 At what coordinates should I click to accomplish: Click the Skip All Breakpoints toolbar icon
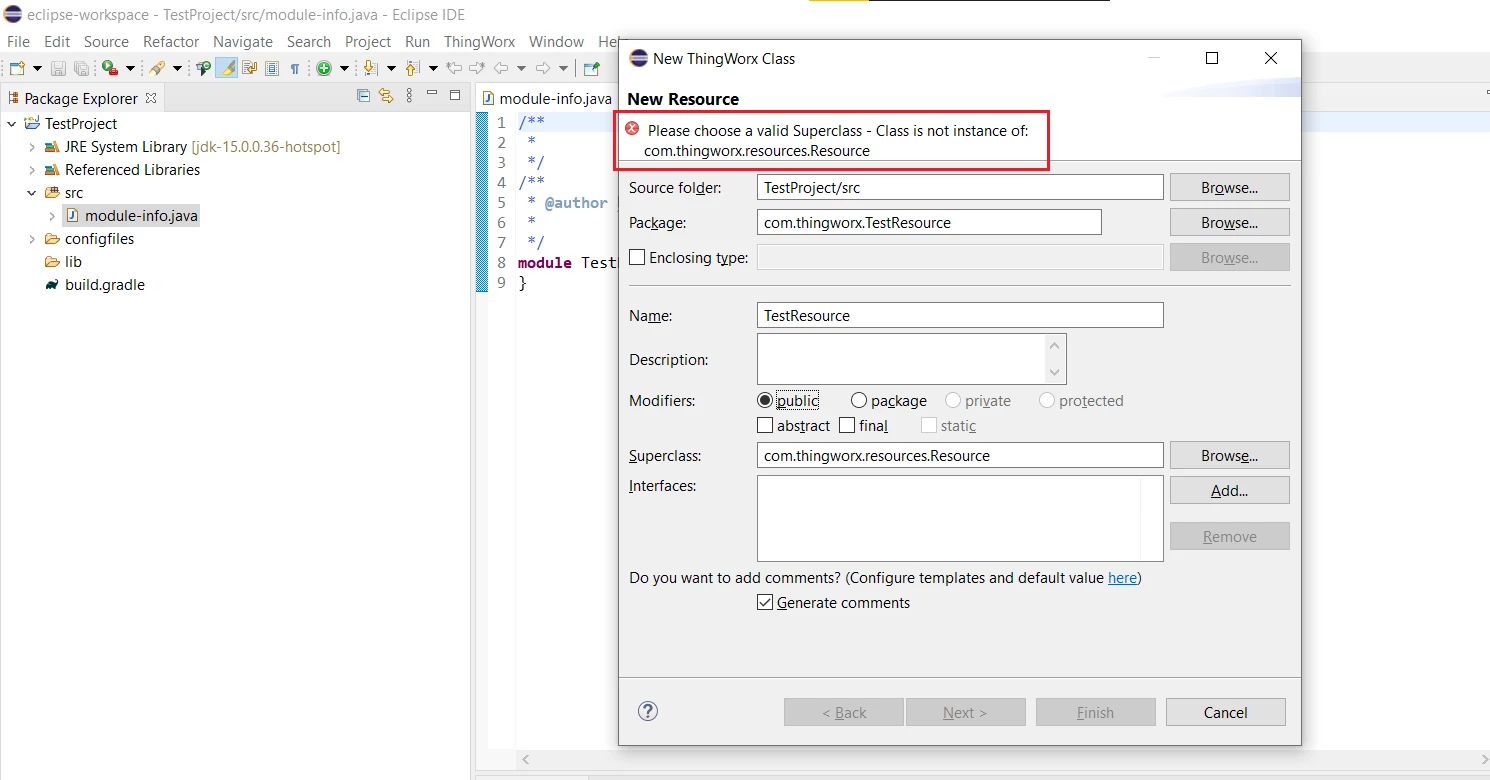coord(204,68)
